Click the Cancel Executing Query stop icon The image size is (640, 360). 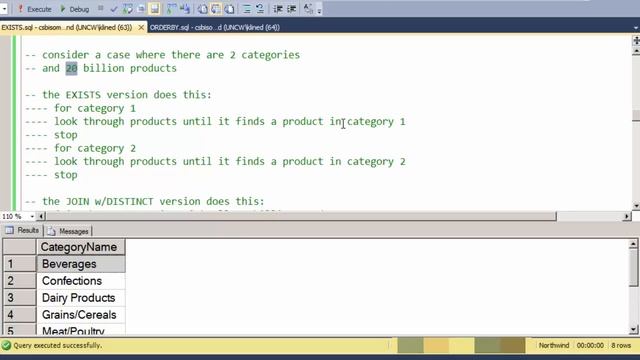click(x=101, y=9)
